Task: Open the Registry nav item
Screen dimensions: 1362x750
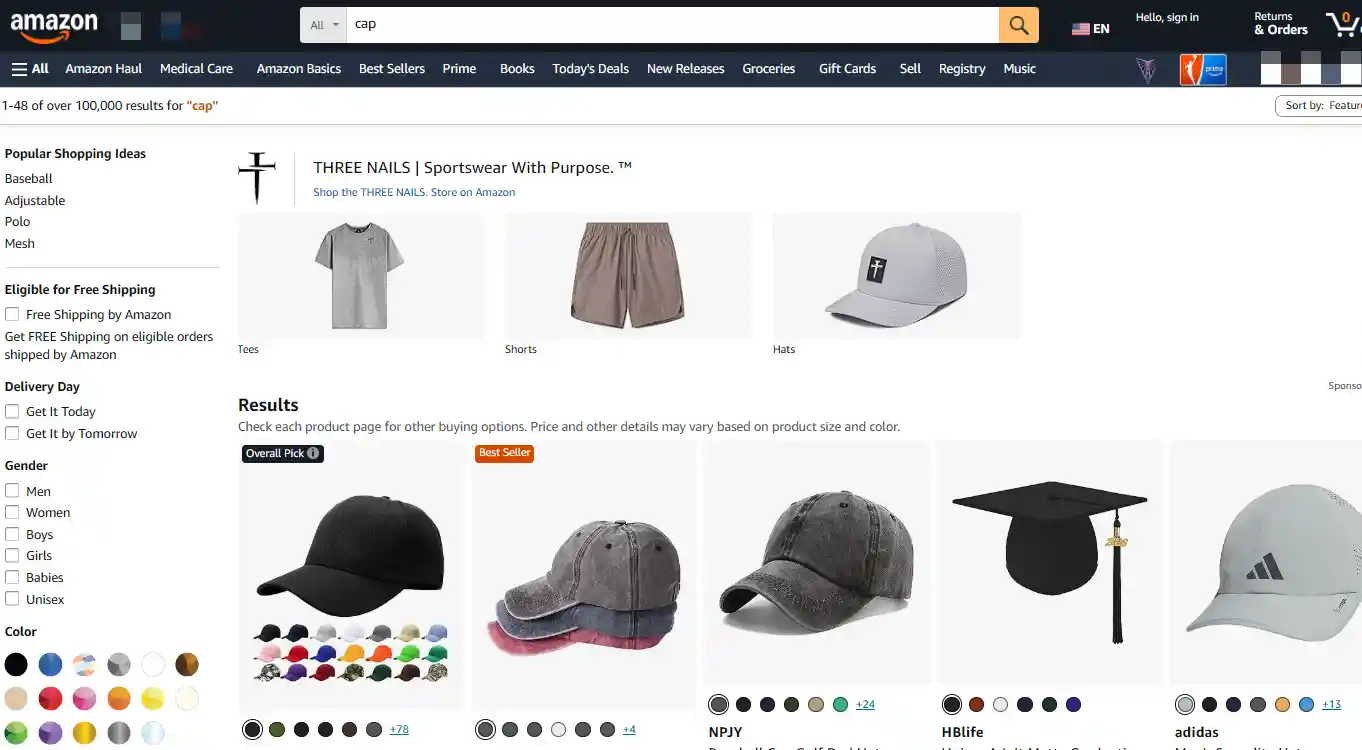Action: (962, 69)
